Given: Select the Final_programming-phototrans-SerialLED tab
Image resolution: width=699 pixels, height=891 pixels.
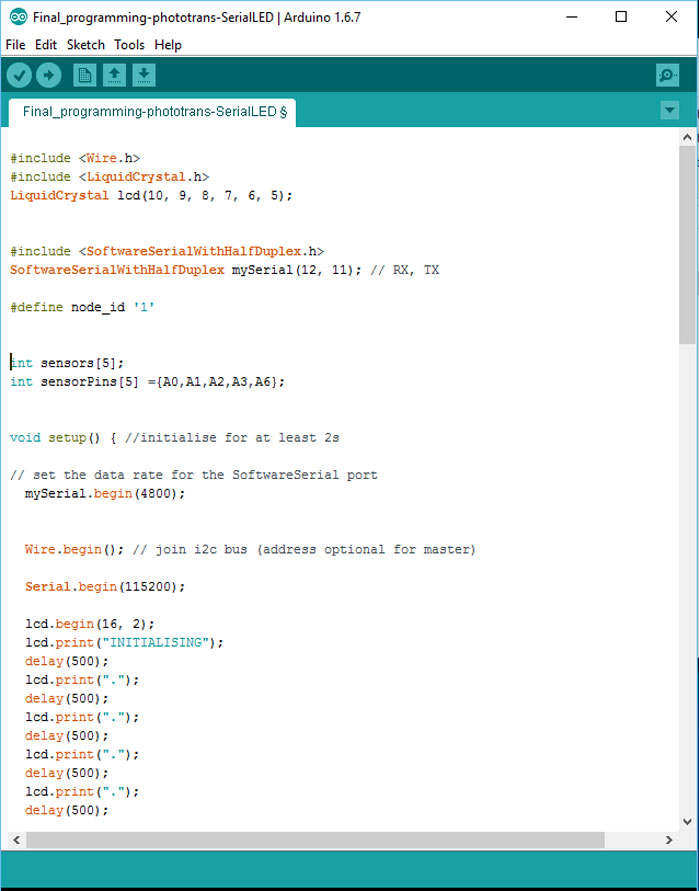Looking at the screenshot, I should (152, 112).
